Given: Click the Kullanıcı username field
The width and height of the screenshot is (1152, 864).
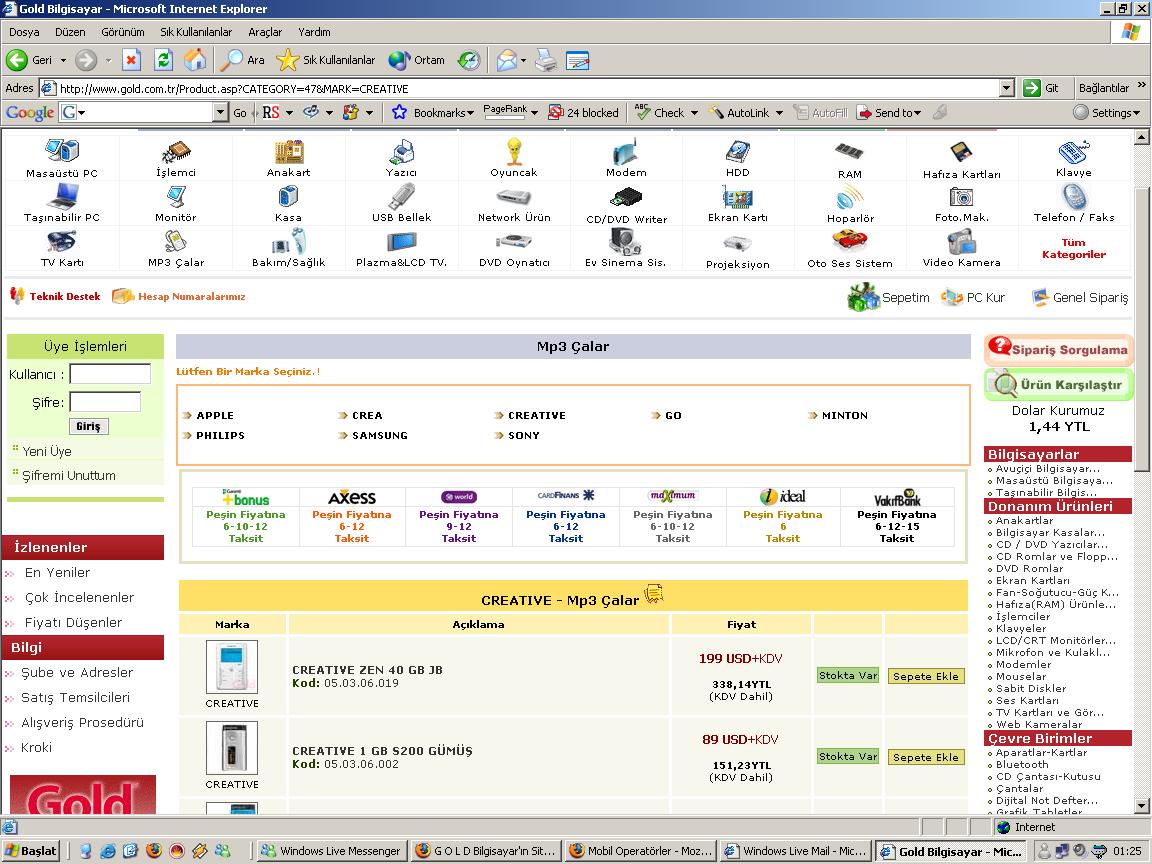Looking at the screenshot, I should 110,374.
